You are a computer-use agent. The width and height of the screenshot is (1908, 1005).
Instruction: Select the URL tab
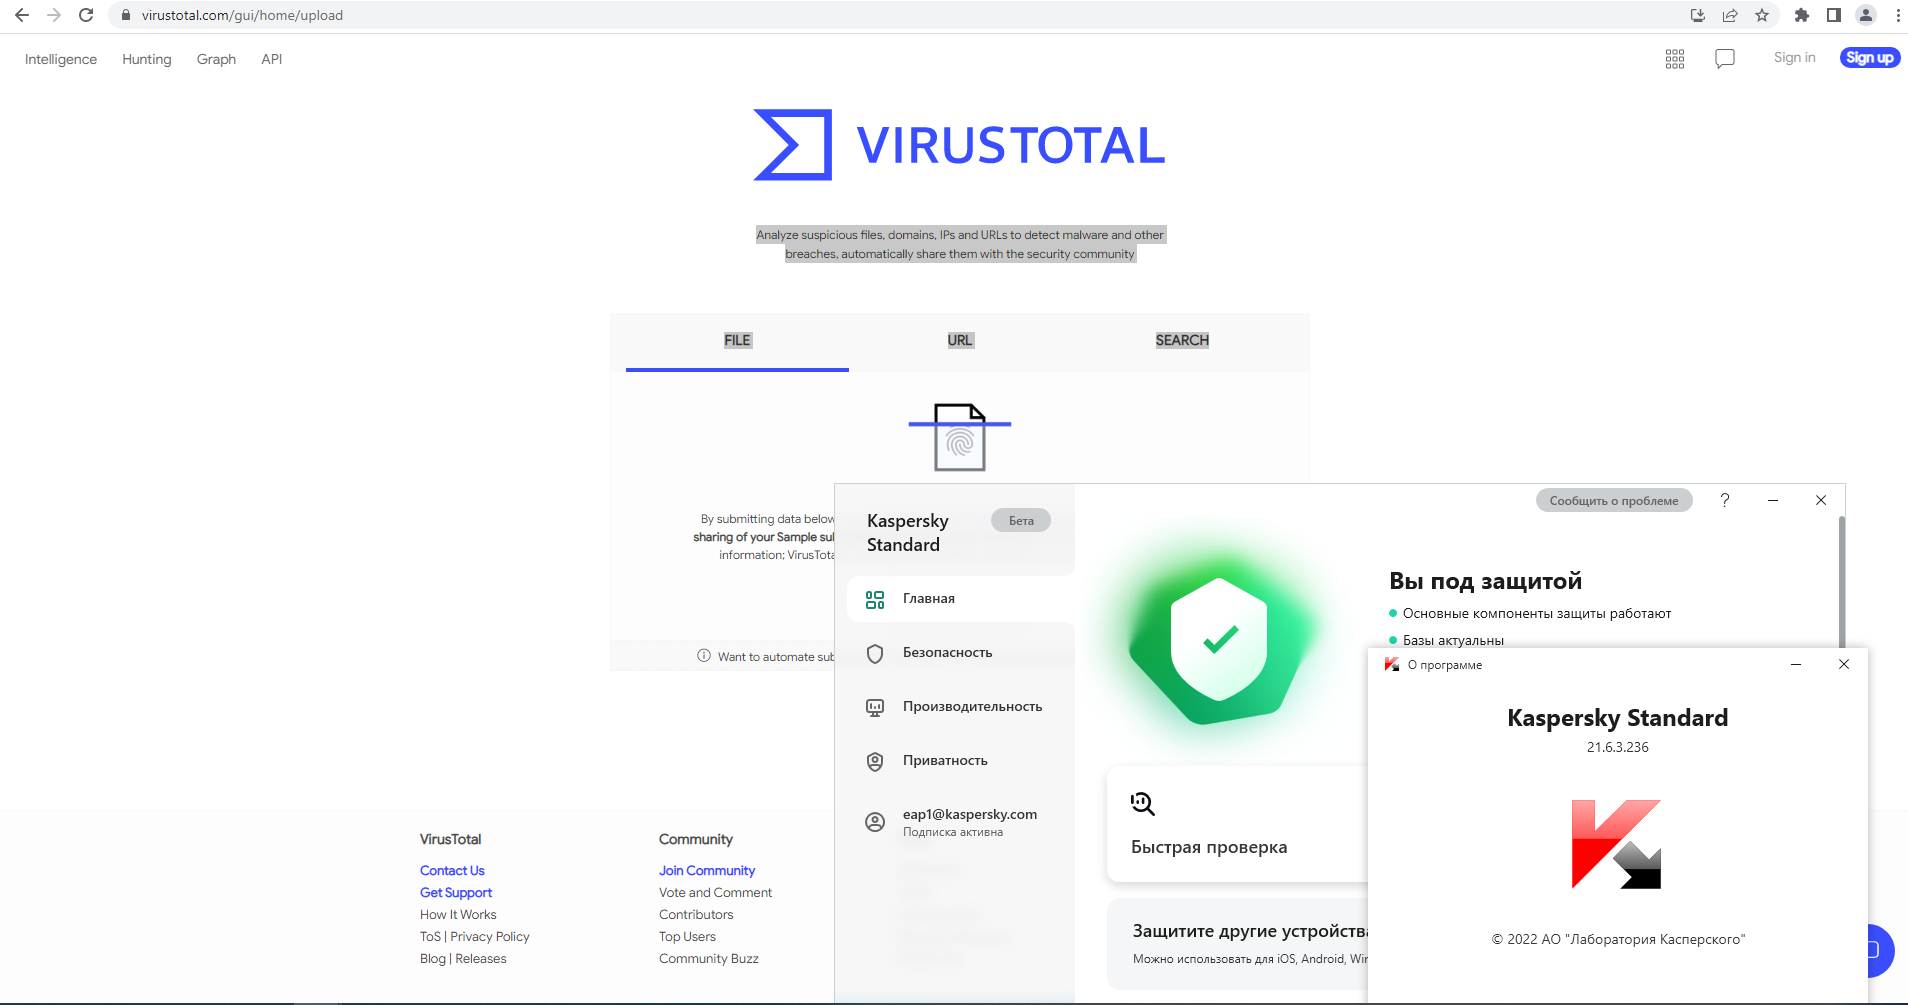click(960, 341)
